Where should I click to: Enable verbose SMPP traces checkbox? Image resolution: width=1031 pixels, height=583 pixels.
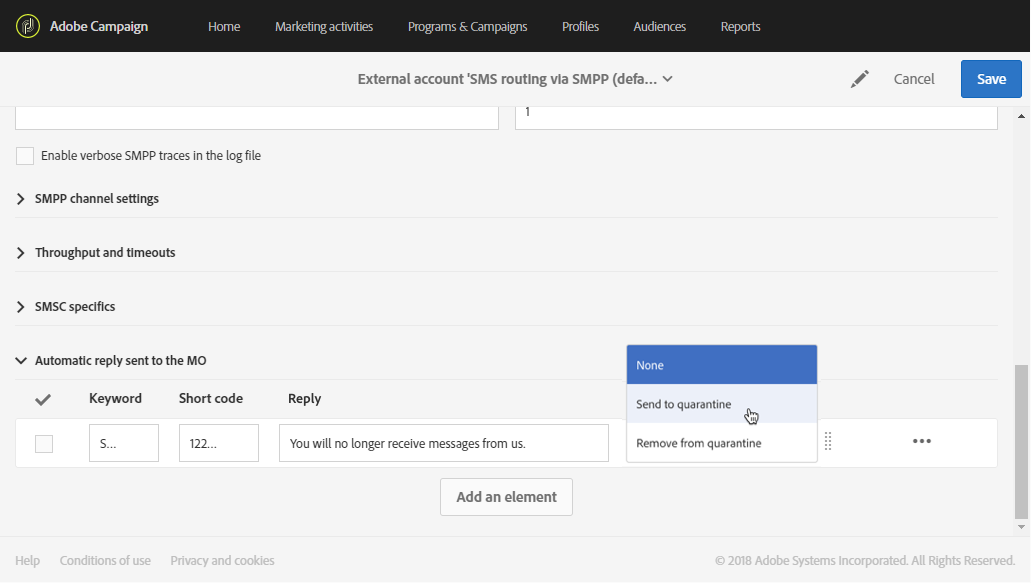click(25, 156)
